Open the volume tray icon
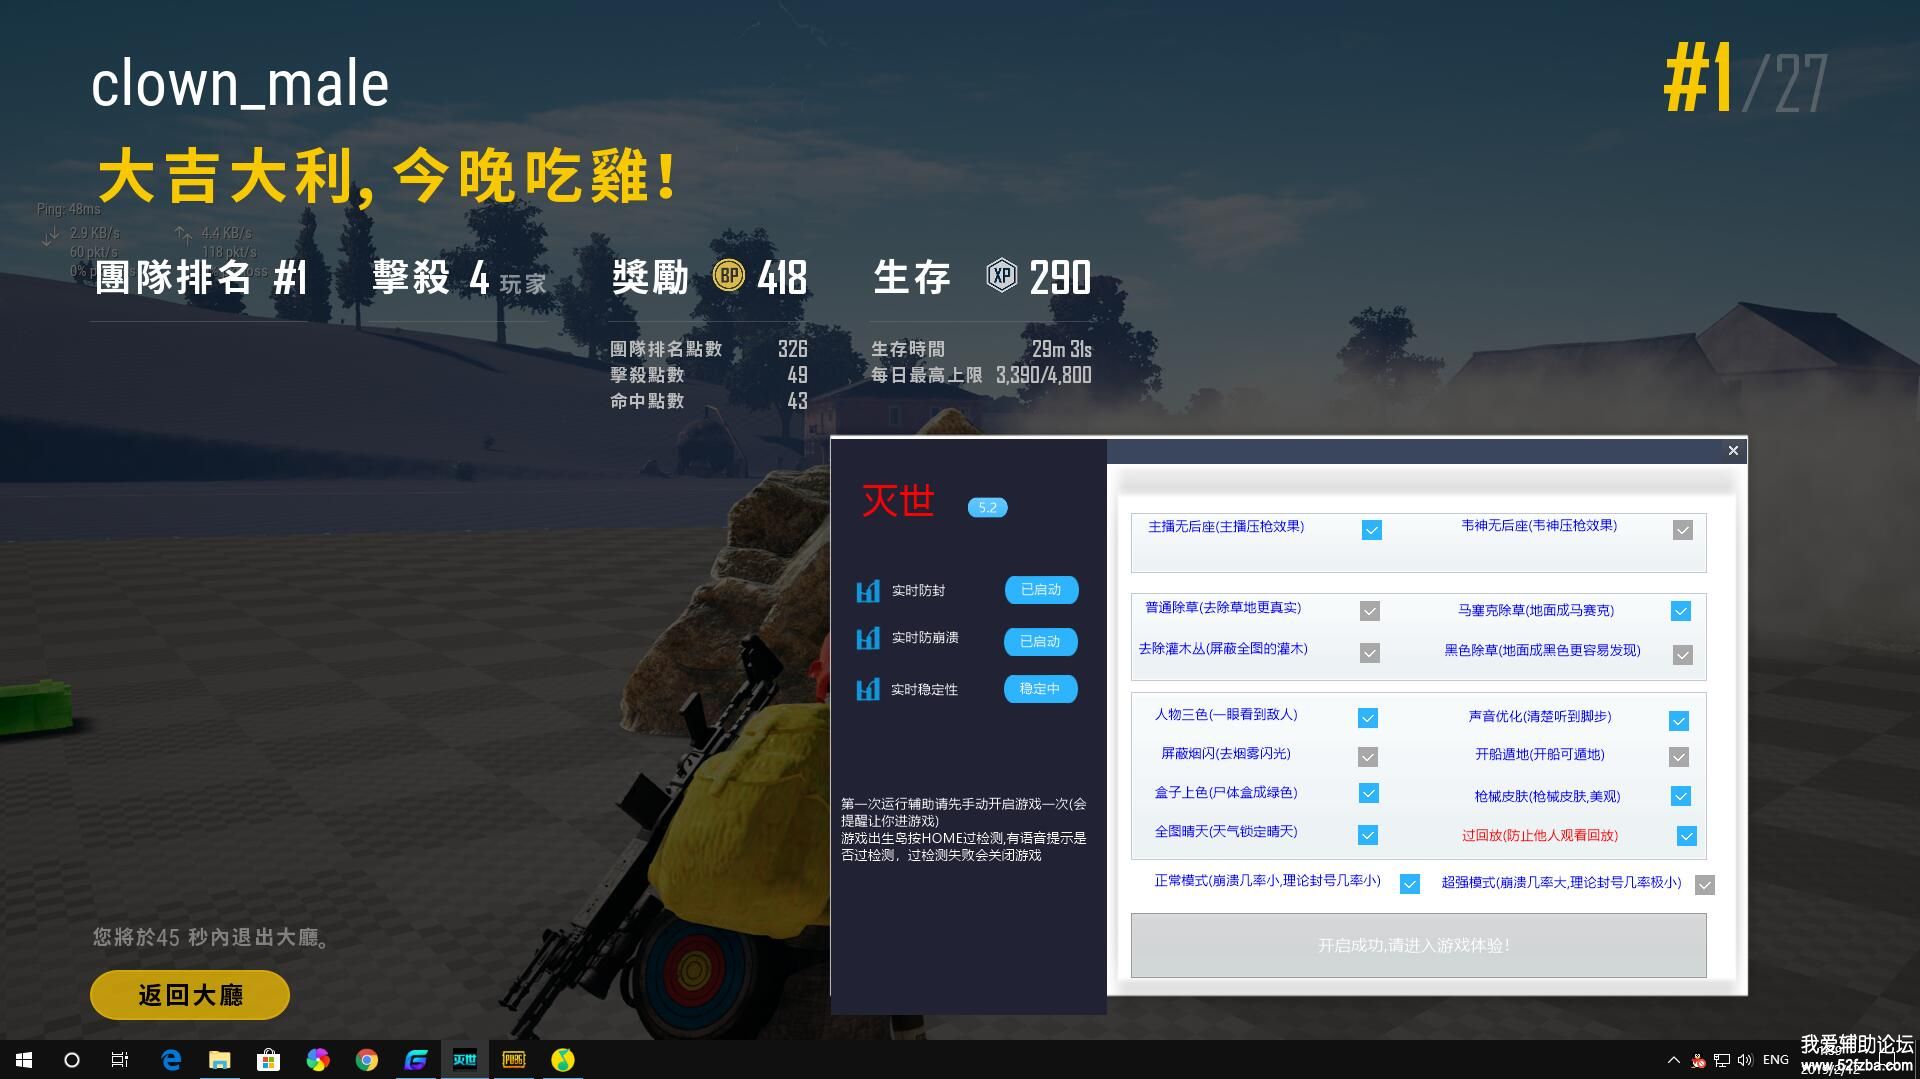 (x=1745, y=1060)
